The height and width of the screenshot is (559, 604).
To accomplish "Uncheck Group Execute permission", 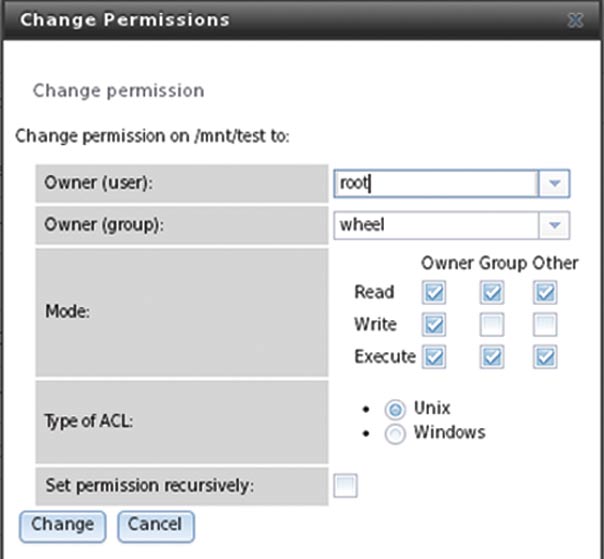I will pyautogui.click(x=492, y=357).
